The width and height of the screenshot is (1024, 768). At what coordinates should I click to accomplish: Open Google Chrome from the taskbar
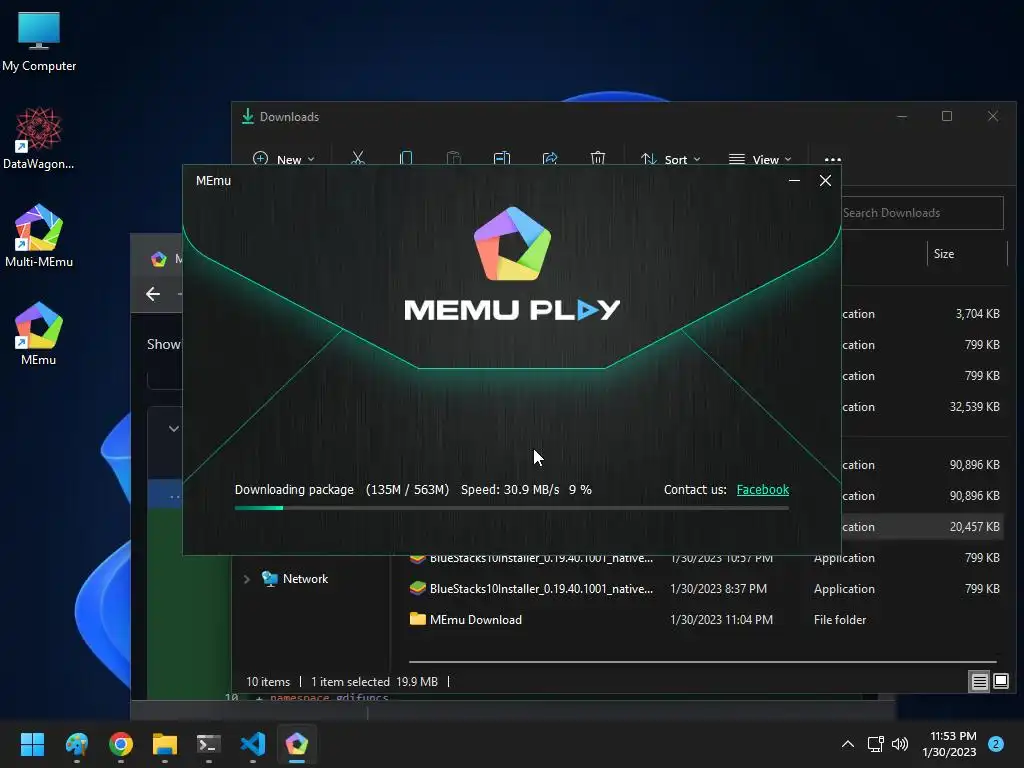point(121,744)
